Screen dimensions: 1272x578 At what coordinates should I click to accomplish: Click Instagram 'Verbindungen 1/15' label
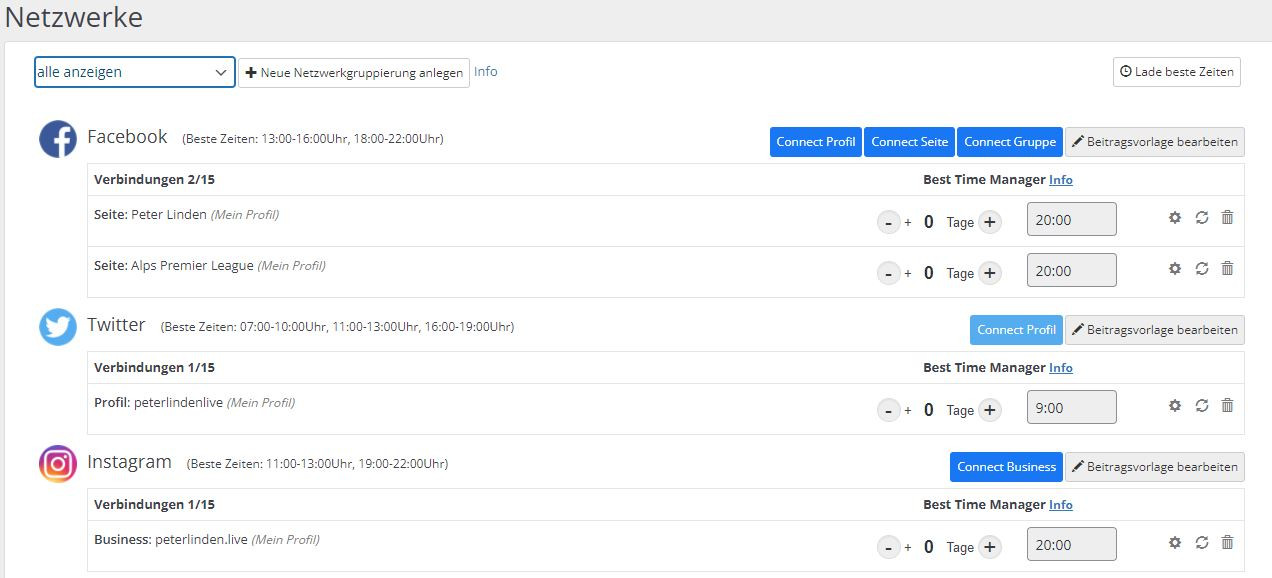coord(154,505)
